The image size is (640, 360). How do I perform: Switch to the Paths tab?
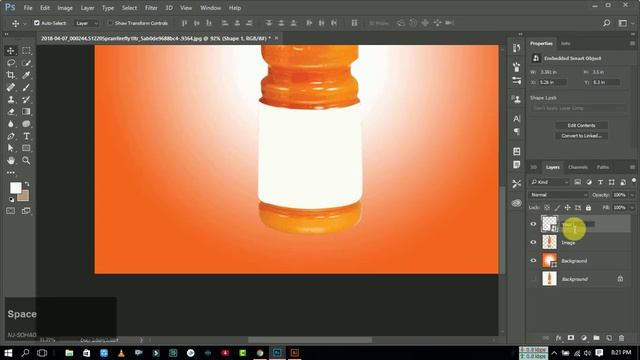602,167
